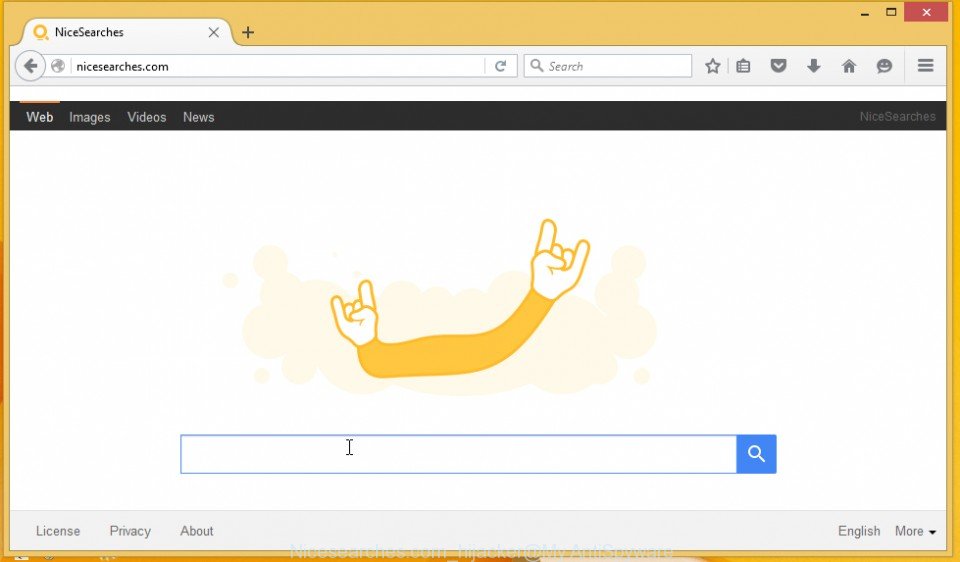This screenshot has width=960, height=562.
Task: Open the About footer link
Action: (197, 531)
